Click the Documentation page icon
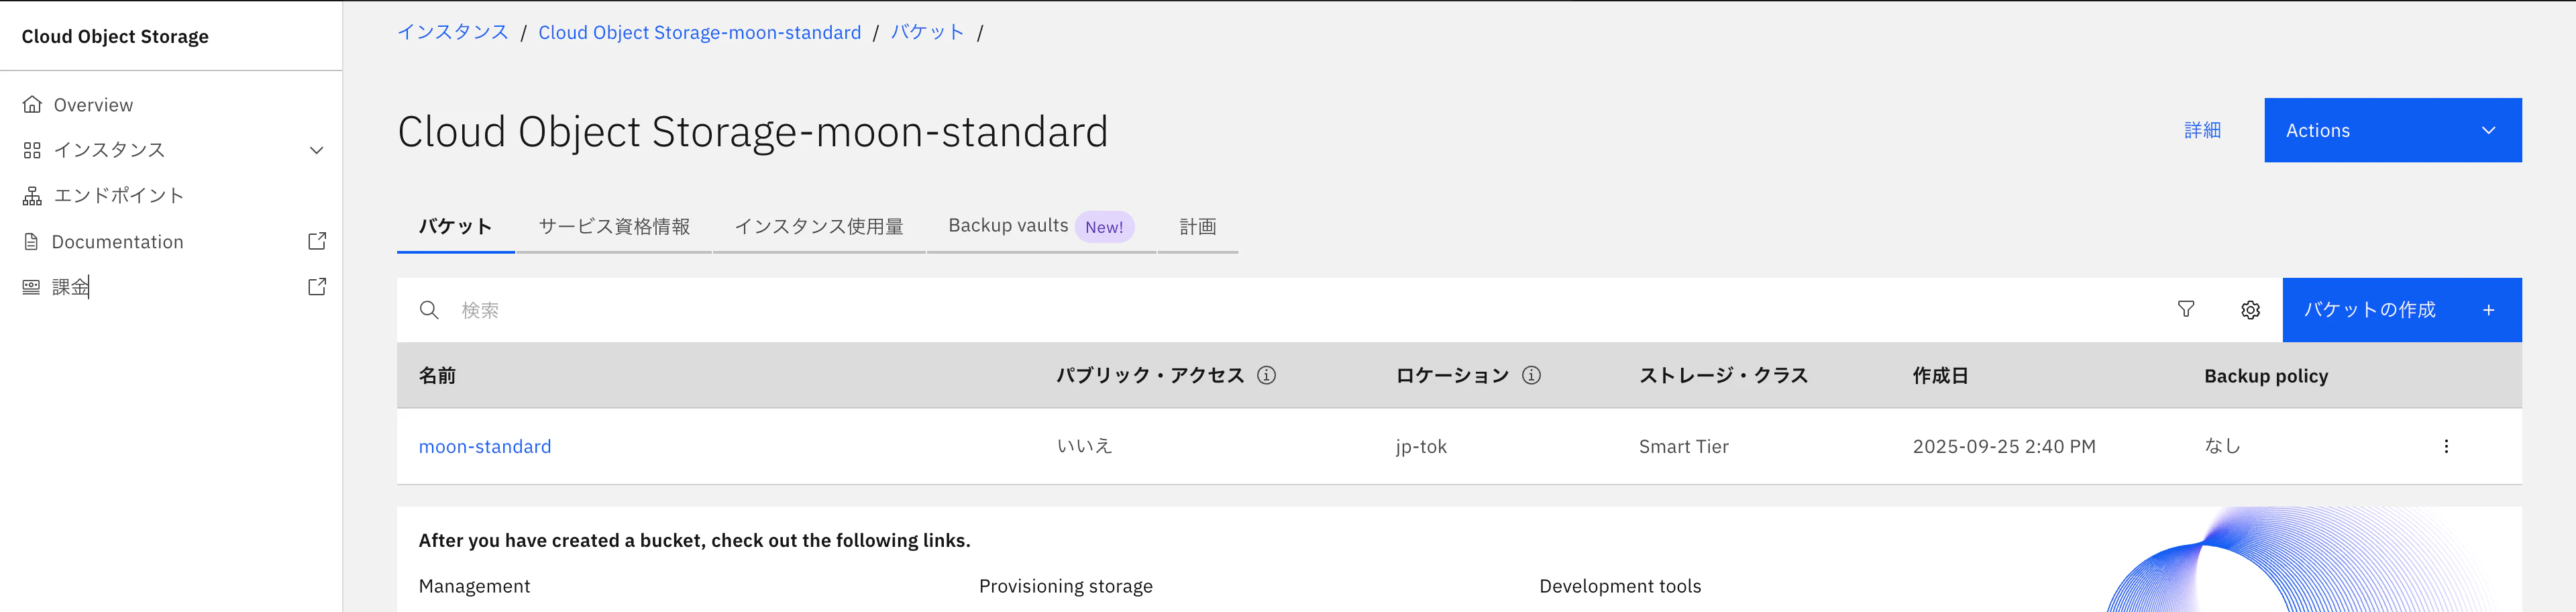 pyautogui.click(x=31, y=242)
